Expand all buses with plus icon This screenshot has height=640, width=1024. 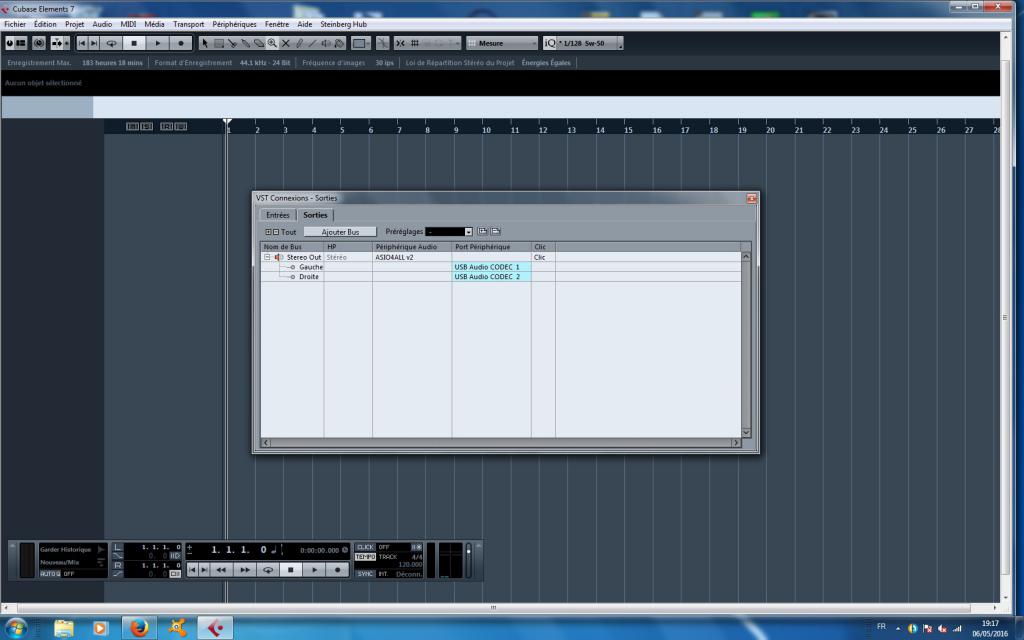point(268,232)
